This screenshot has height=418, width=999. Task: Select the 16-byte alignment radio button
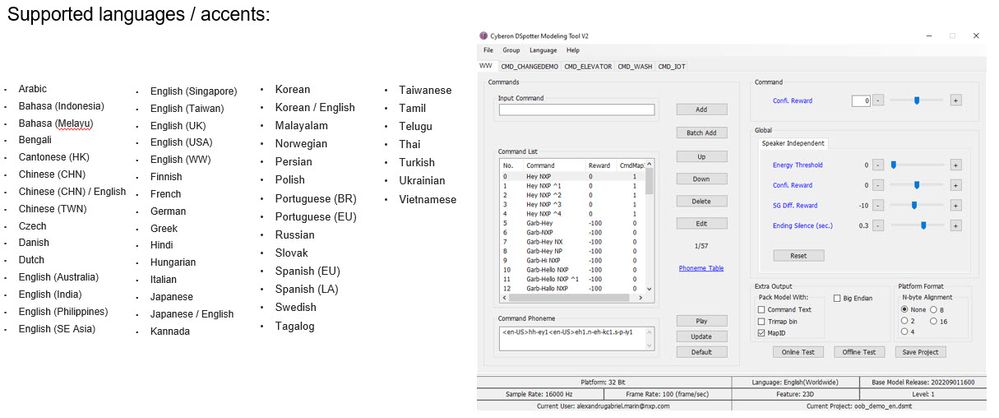[x=933, y=322]
